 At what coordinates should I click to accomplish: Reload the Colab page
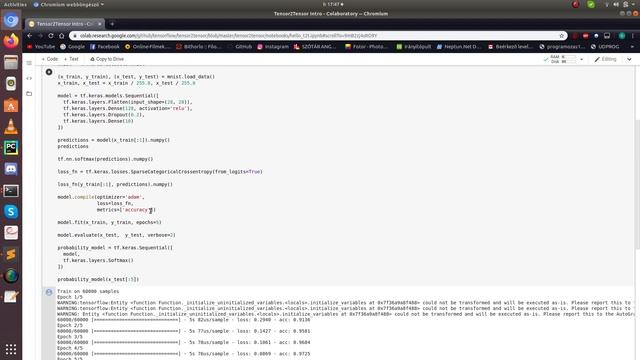click(x=51, y=36)
